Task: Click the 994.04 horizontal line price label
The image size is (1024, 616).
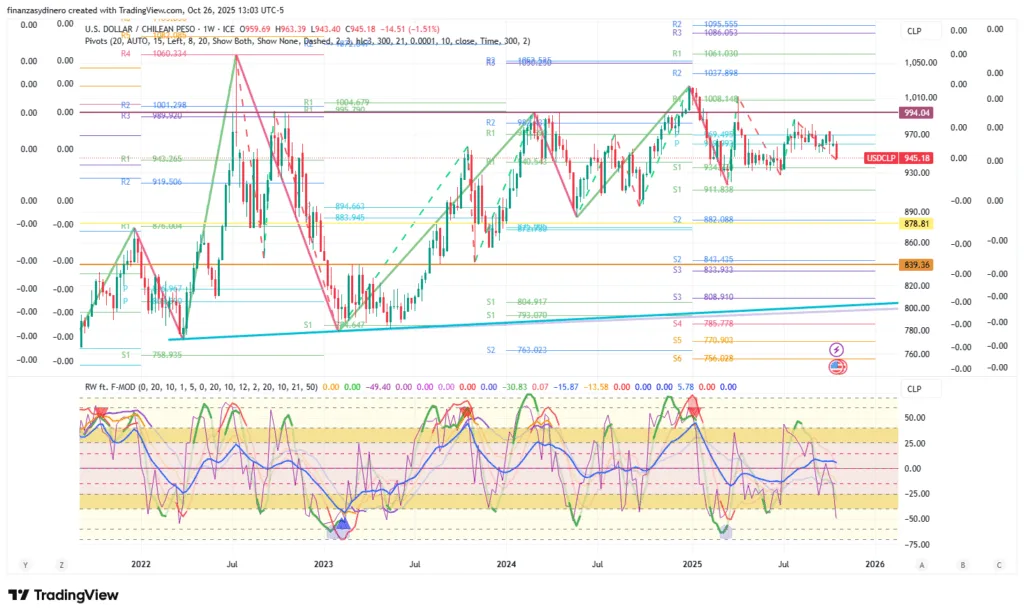Action: (916, 113)
